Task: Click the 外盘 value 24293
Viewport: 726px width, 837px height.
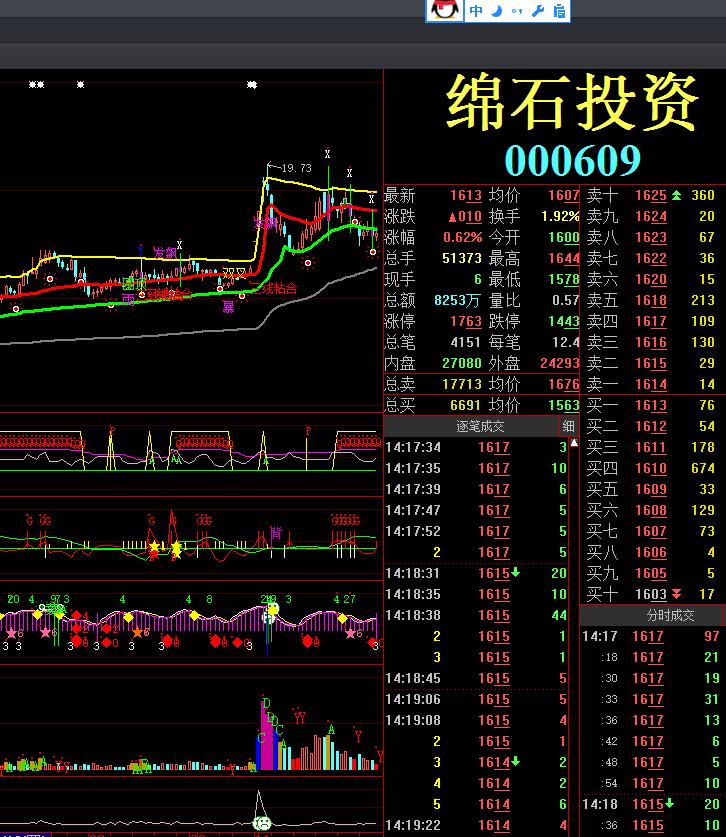Action: [560, 364]
